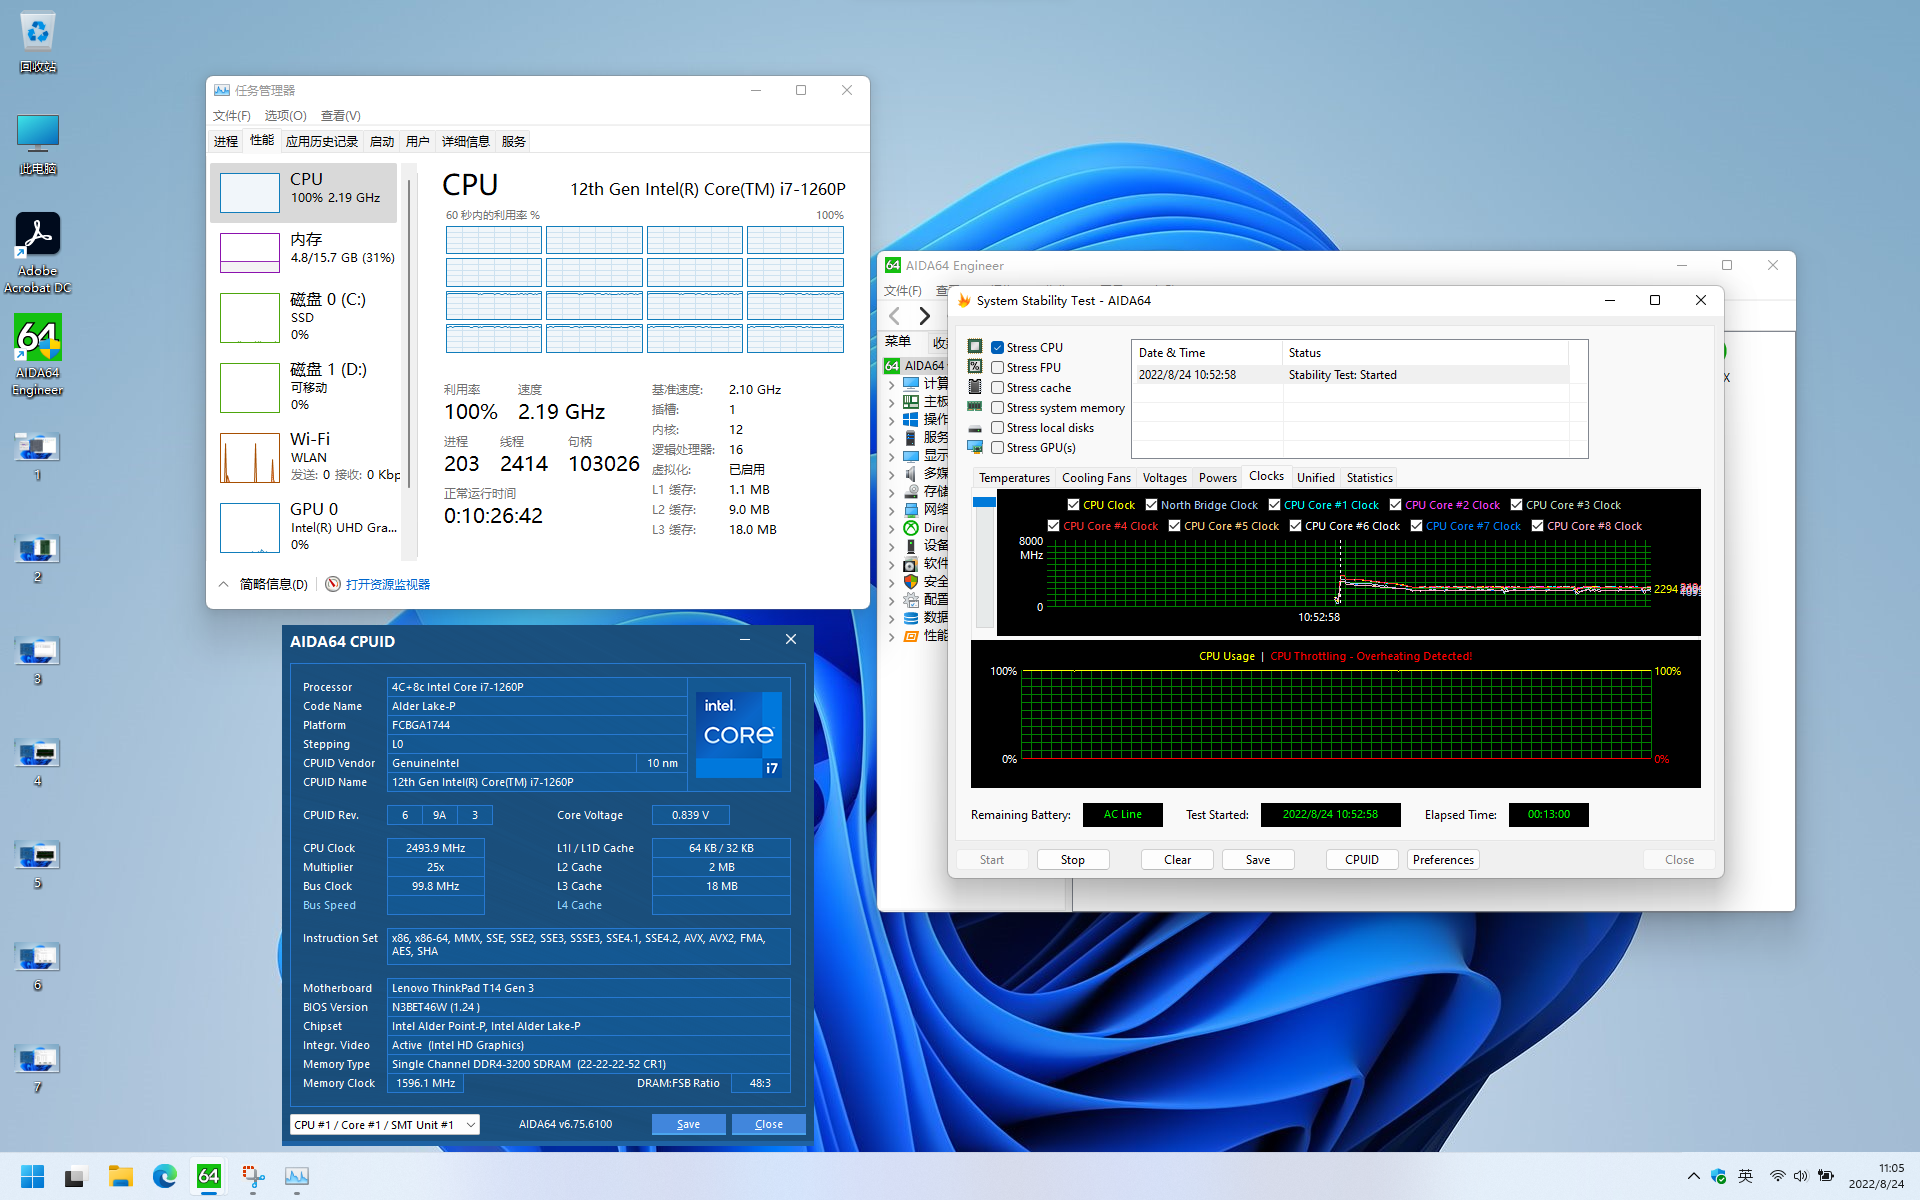Expand the last collapsed node in the AIDA64 tree
This screenshot has height=1200, width=1920.
(891, 636)
